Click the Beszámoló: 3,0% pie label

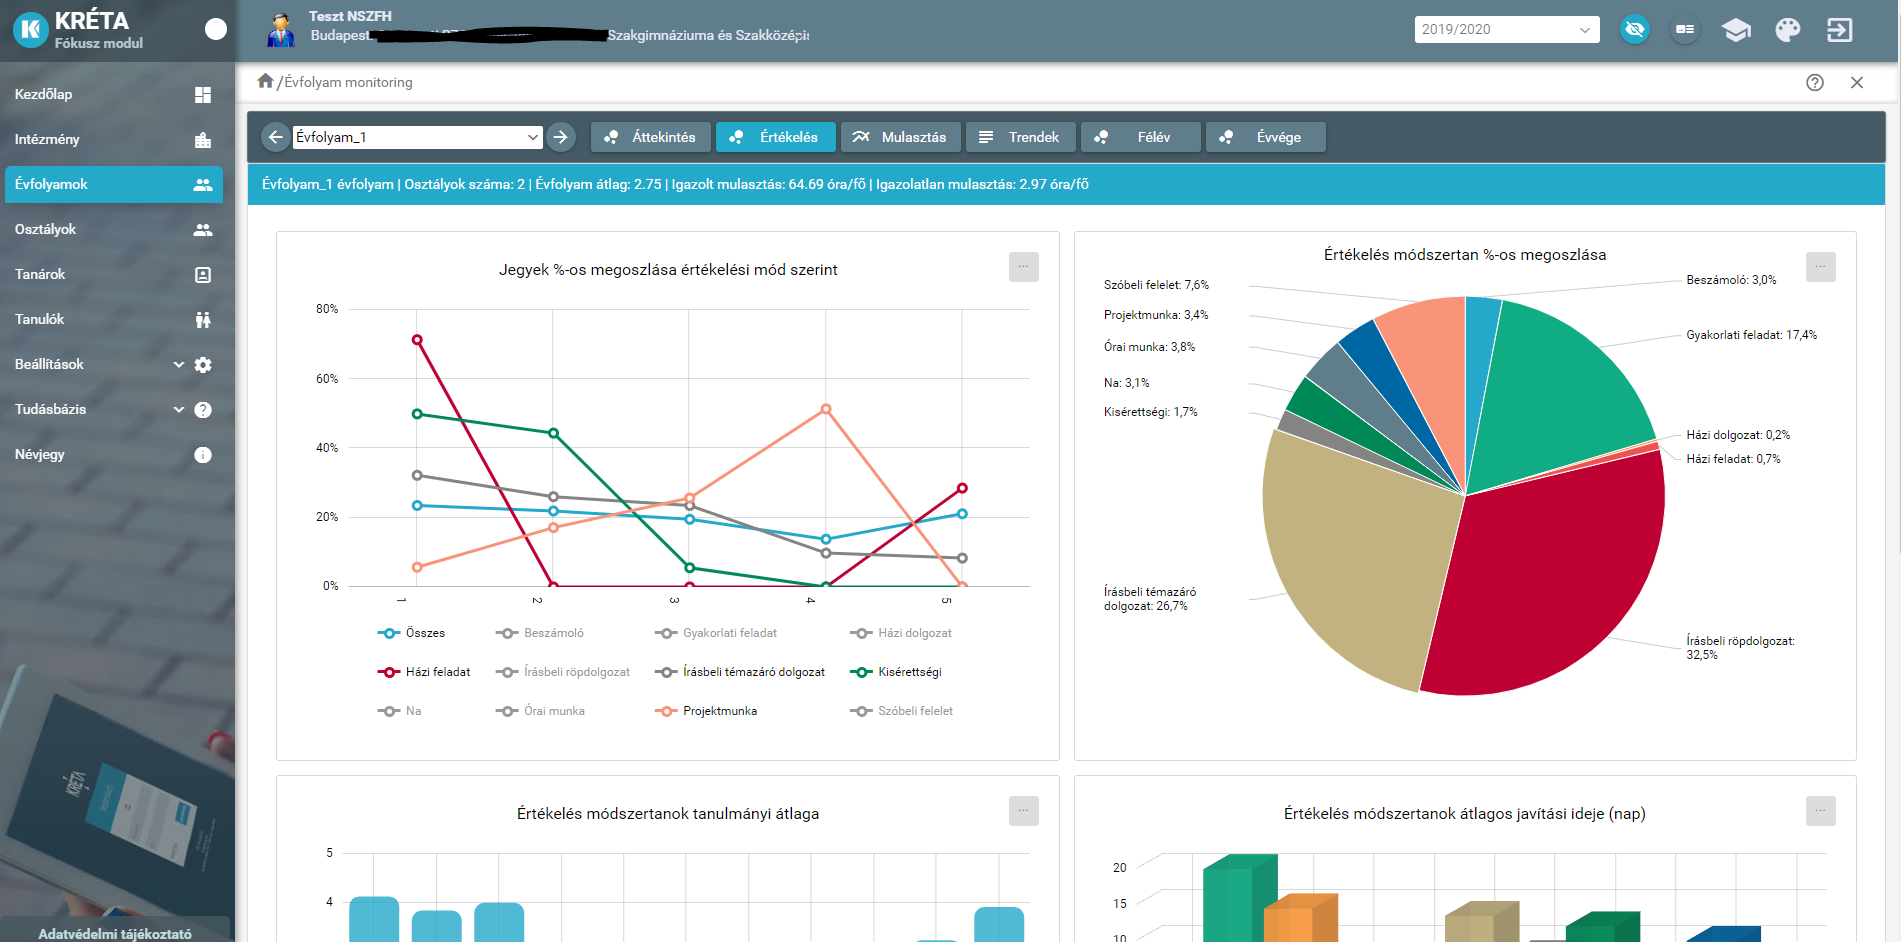(1731, 280)
